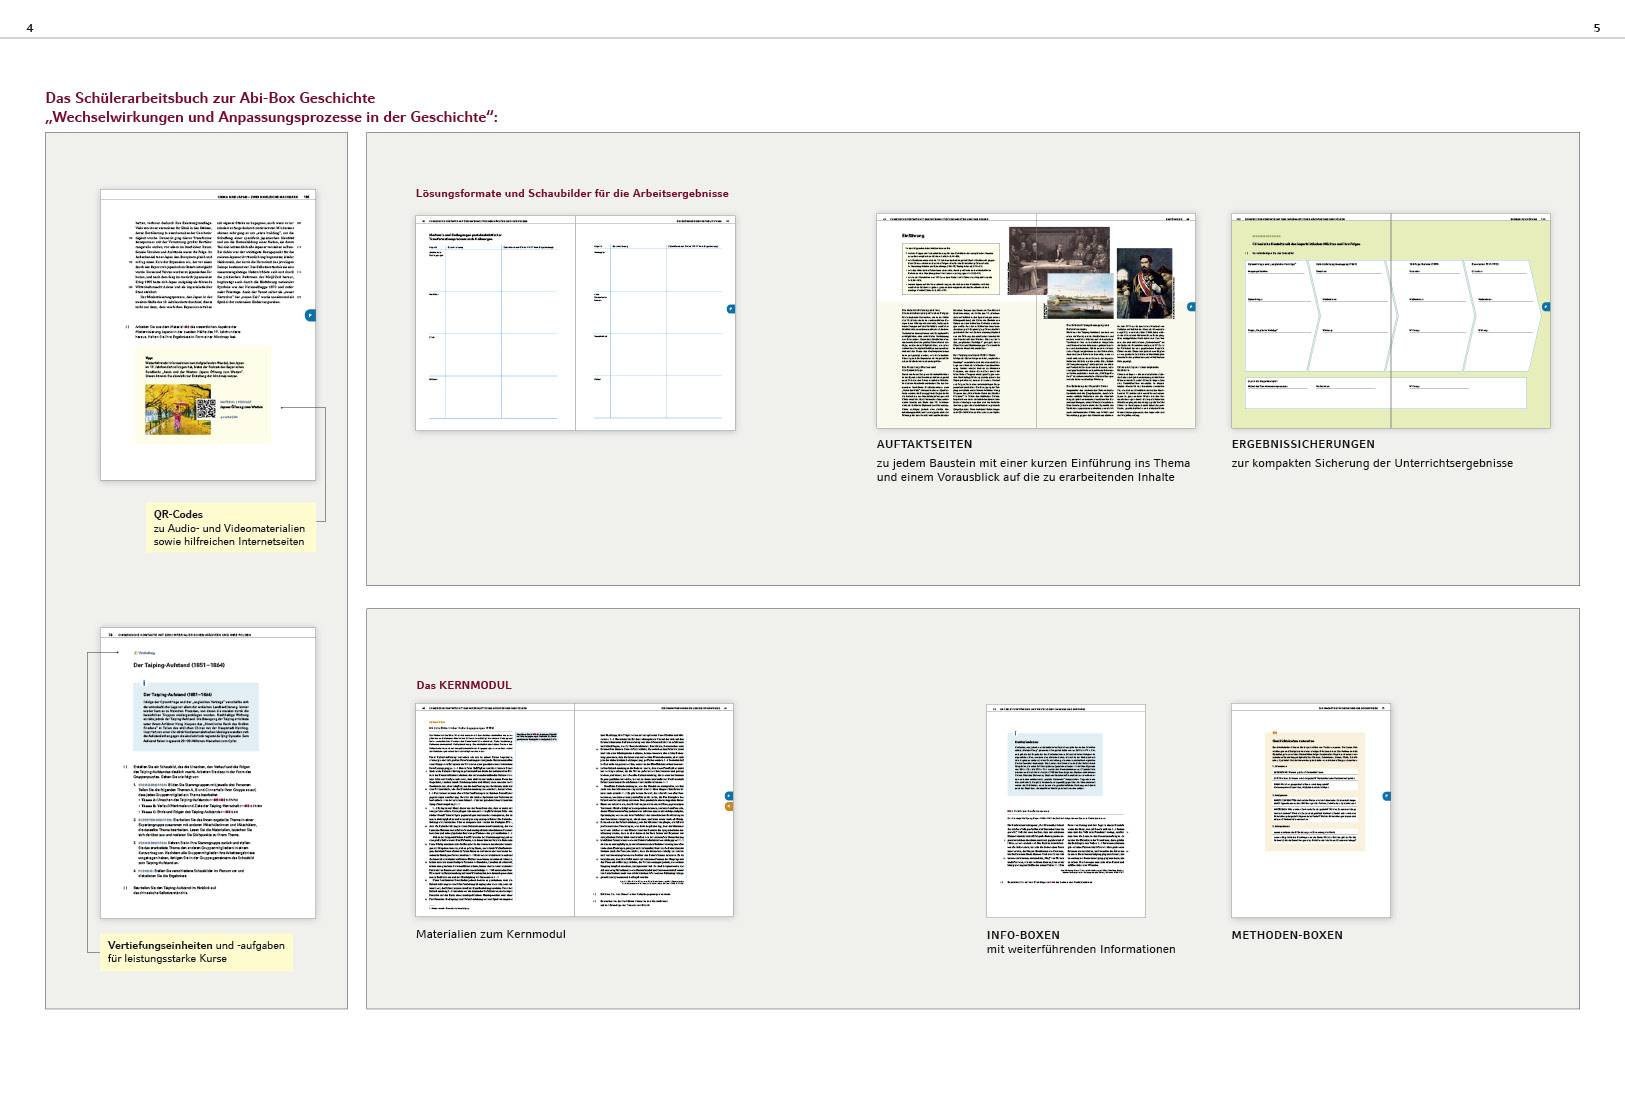Click blue marker on Ergebnissicherungen spread edge
The width and height of the screenshot is (1625, 1096).
1546,307
